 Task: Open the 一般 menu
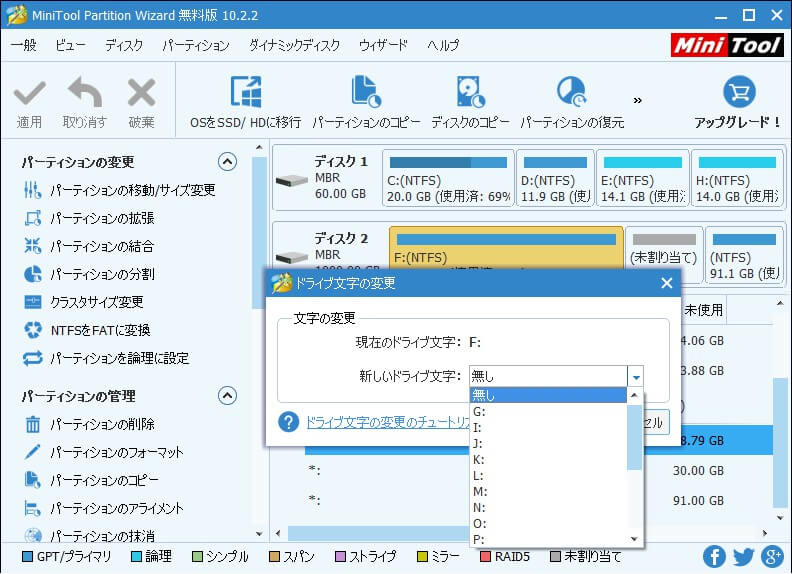24,45
